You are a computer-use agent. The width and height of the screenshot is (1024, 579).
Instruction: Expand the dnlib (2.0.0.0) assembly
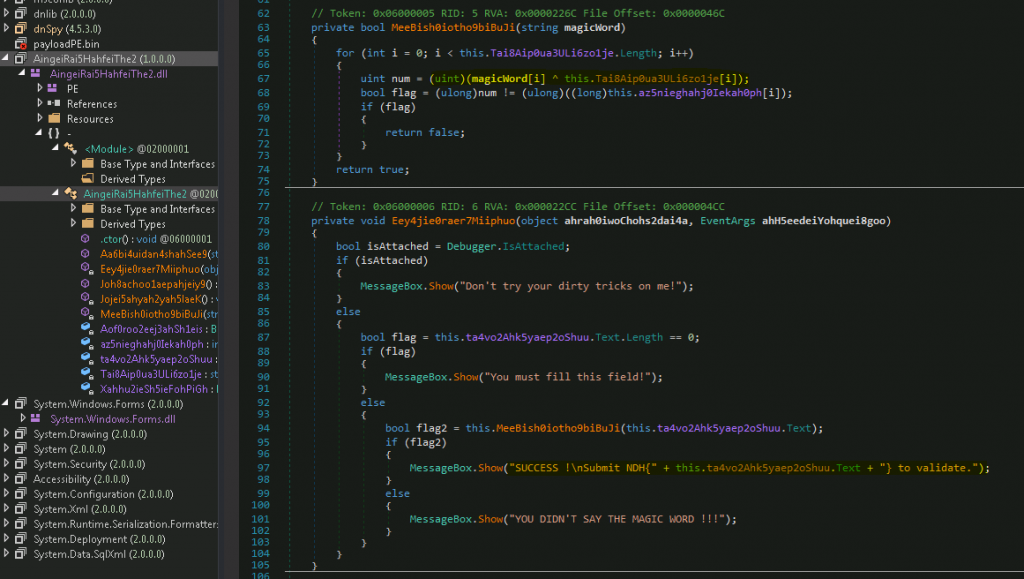6,14
